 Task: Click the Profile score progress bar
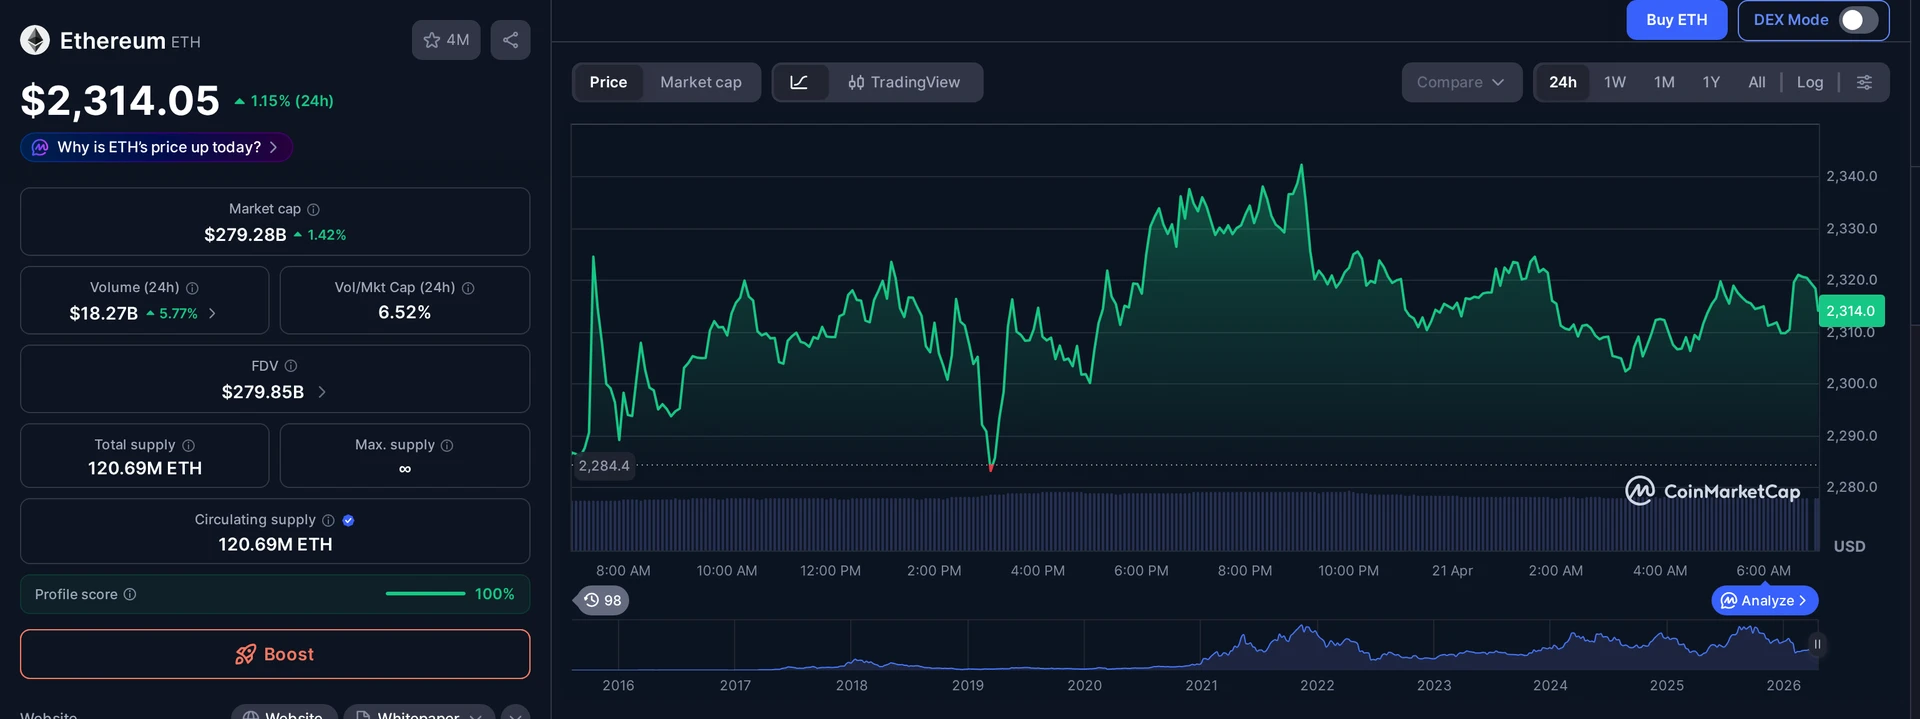tap(425, 594)
